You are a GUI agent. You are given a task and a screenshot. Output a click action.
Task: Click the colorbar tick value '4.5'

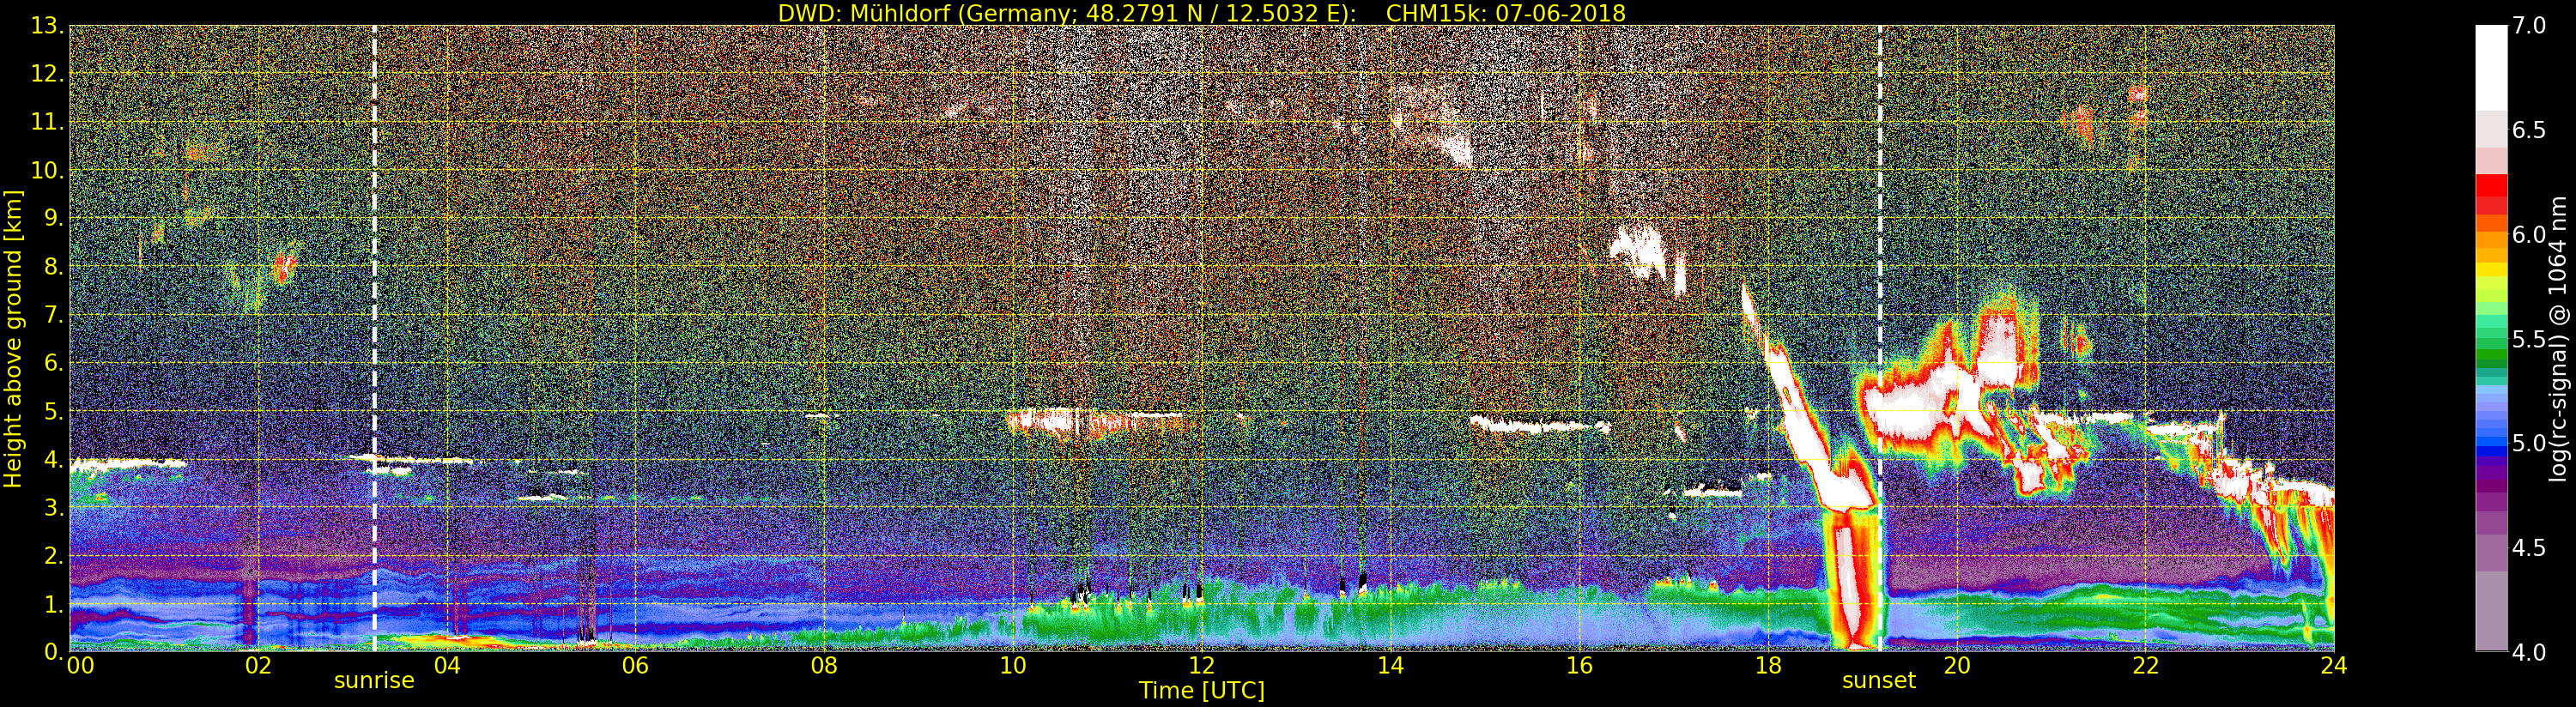(x=2528, y=548)
